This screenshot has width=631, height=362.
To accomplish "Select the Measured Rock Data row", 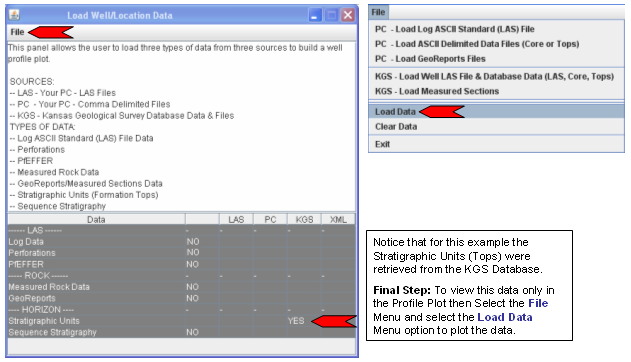I will pyautogui.click(x=181, y=287).
